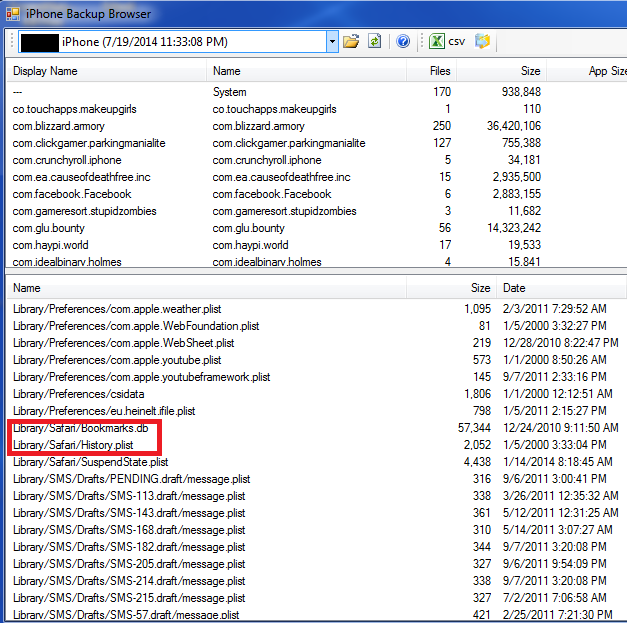627x623 pixels.
Task: Click the 57,344 size of Bookmarks.db
Action: pos(474,428)
